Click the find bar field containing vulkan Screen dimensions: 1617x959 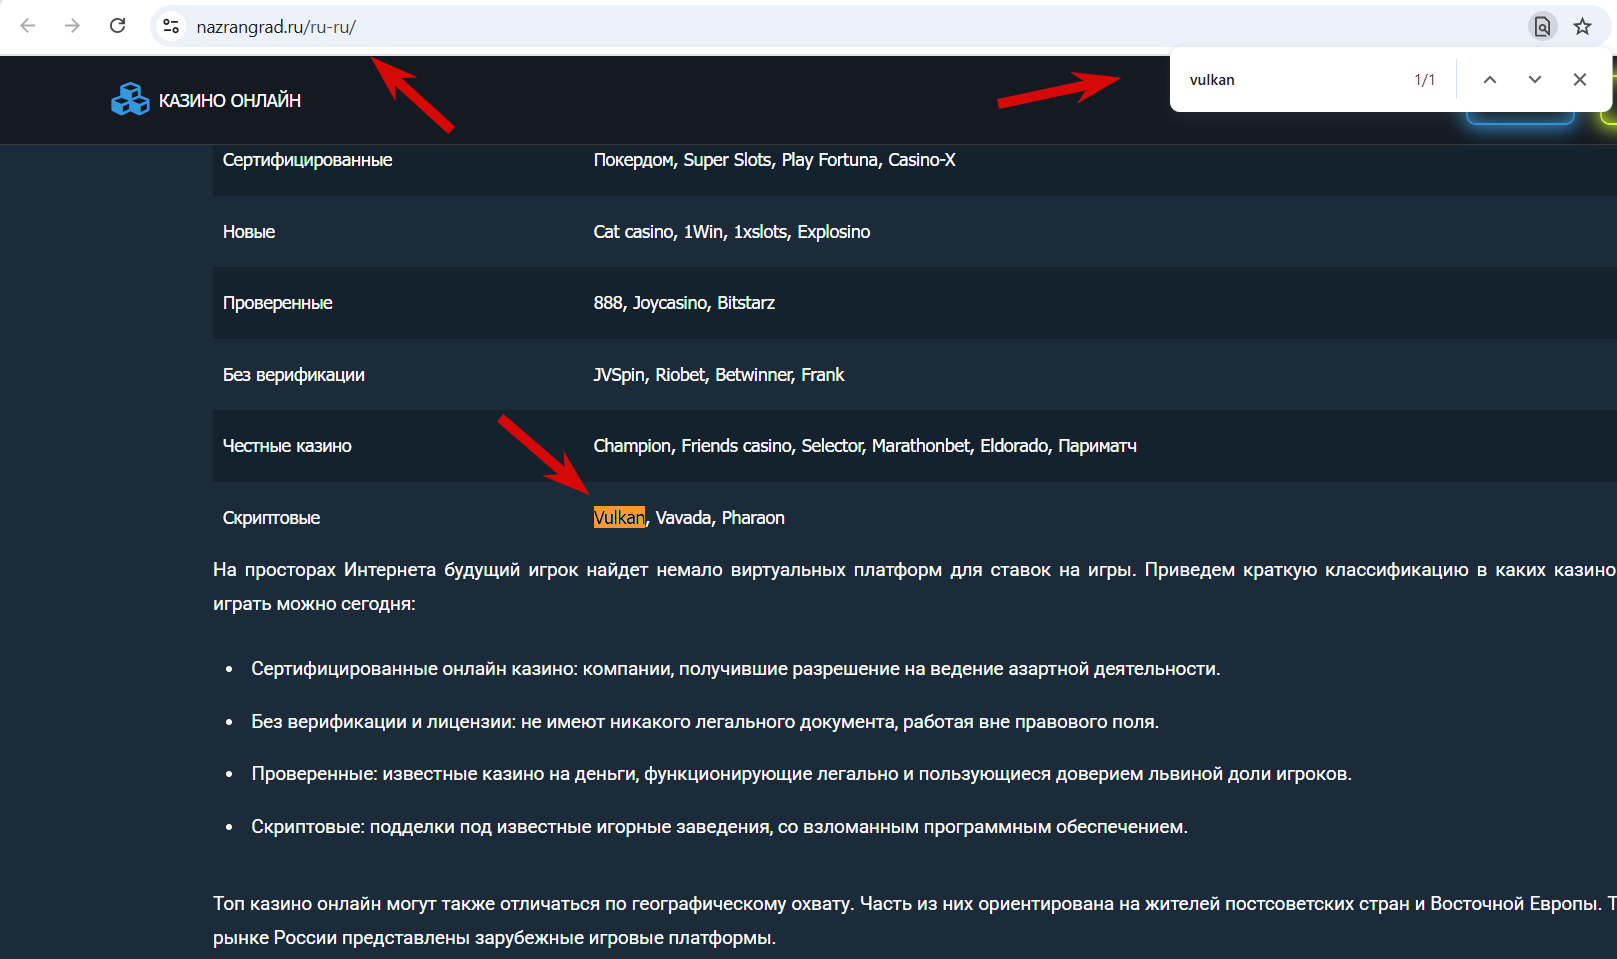click(1290, 80)
